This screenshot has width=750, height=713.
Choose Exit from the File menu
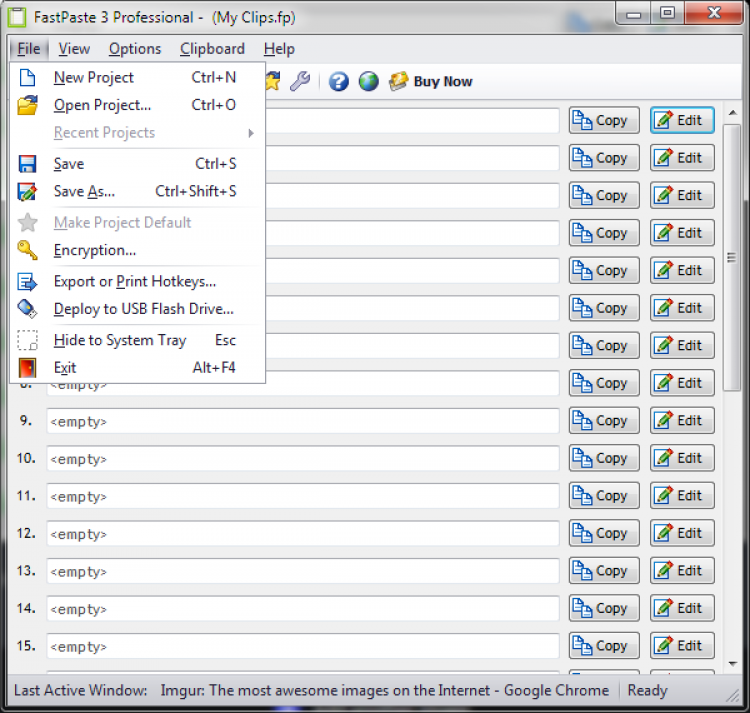pos(137,368)
